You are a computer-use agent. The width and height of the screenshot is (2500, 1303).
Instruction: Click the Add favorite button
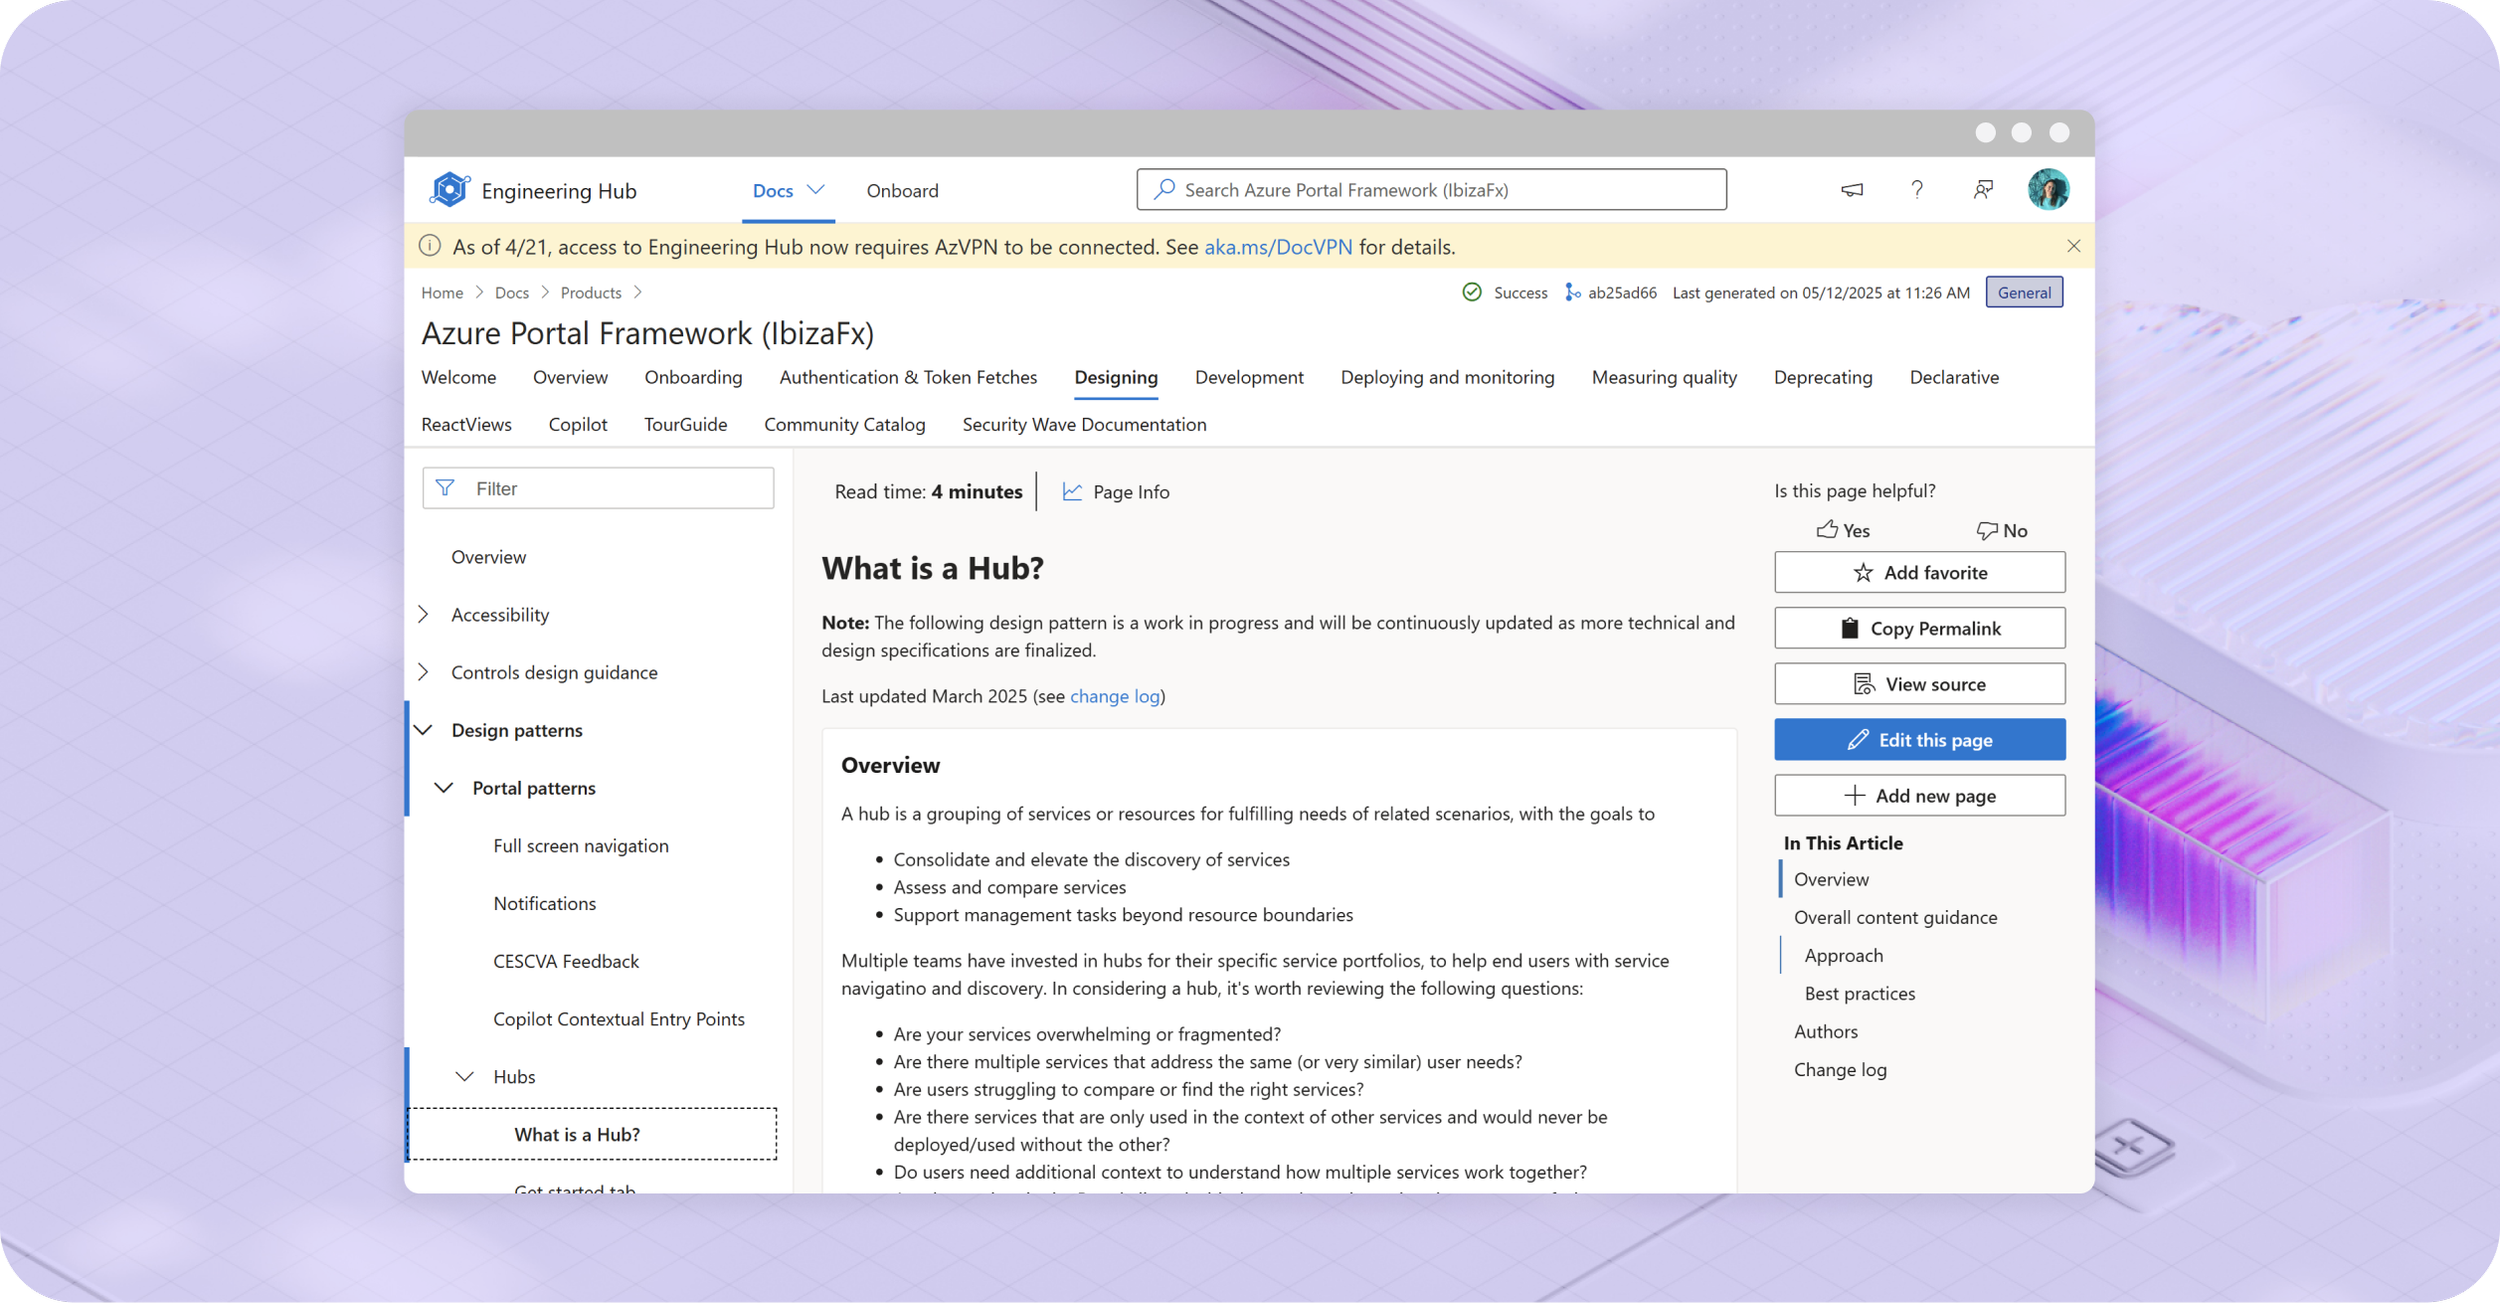[x=1919, y=572]
